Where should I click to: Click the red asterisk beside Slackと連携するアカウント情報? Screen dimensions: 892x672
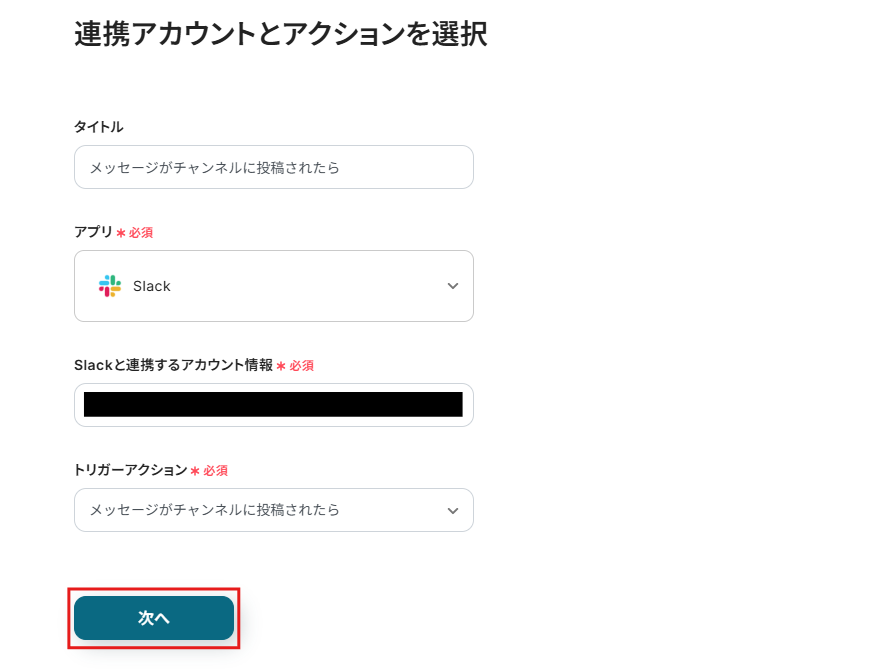[281, 366]
